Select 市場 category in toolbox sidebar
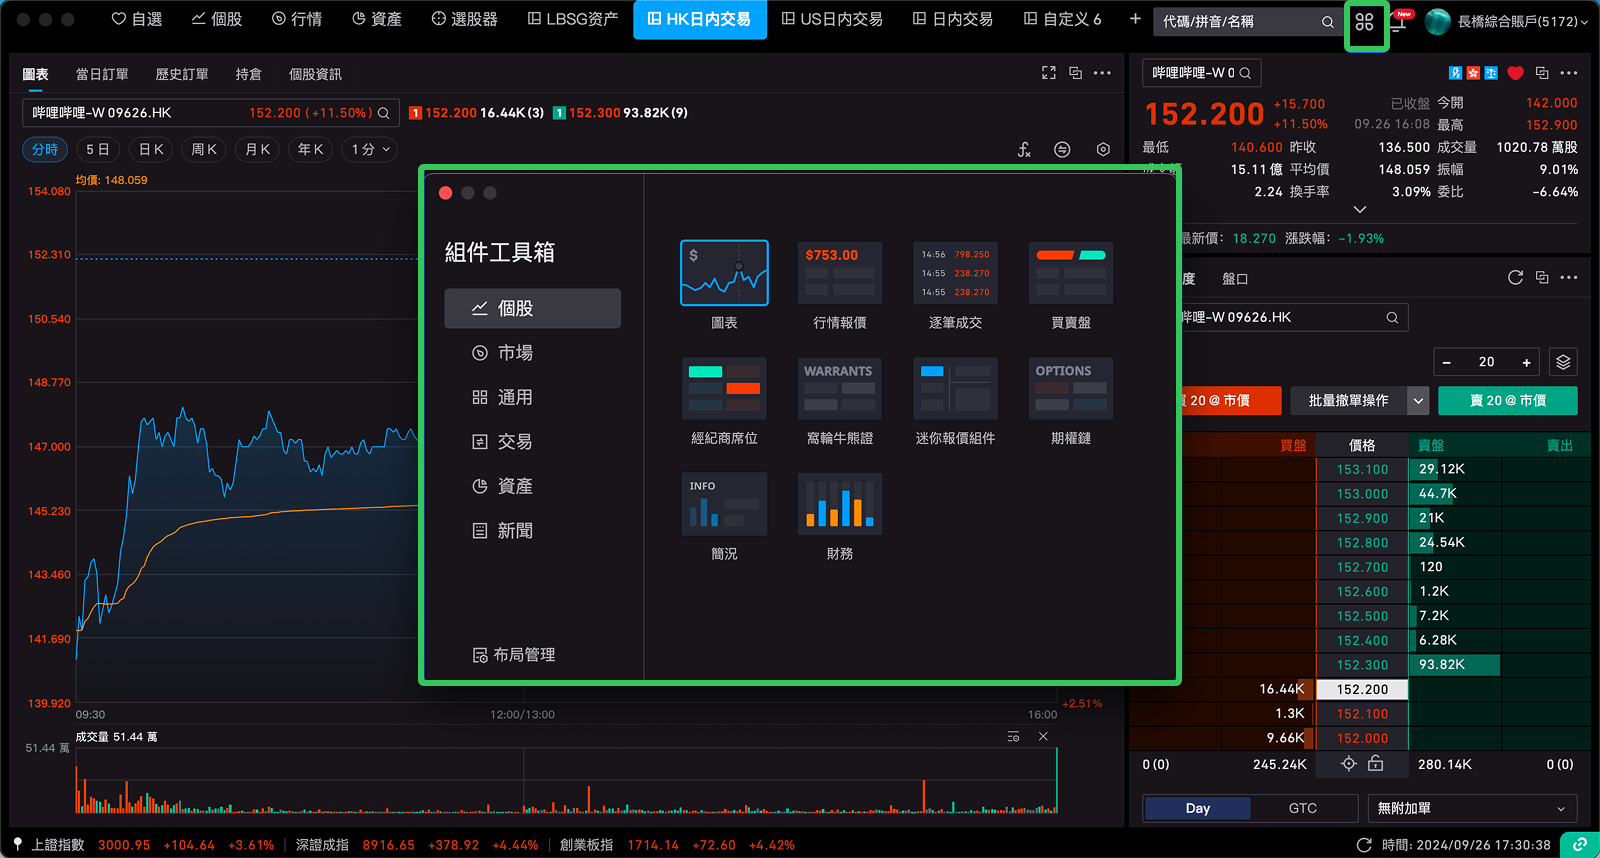Screen dimensions: 1600x858 (515, 353)
